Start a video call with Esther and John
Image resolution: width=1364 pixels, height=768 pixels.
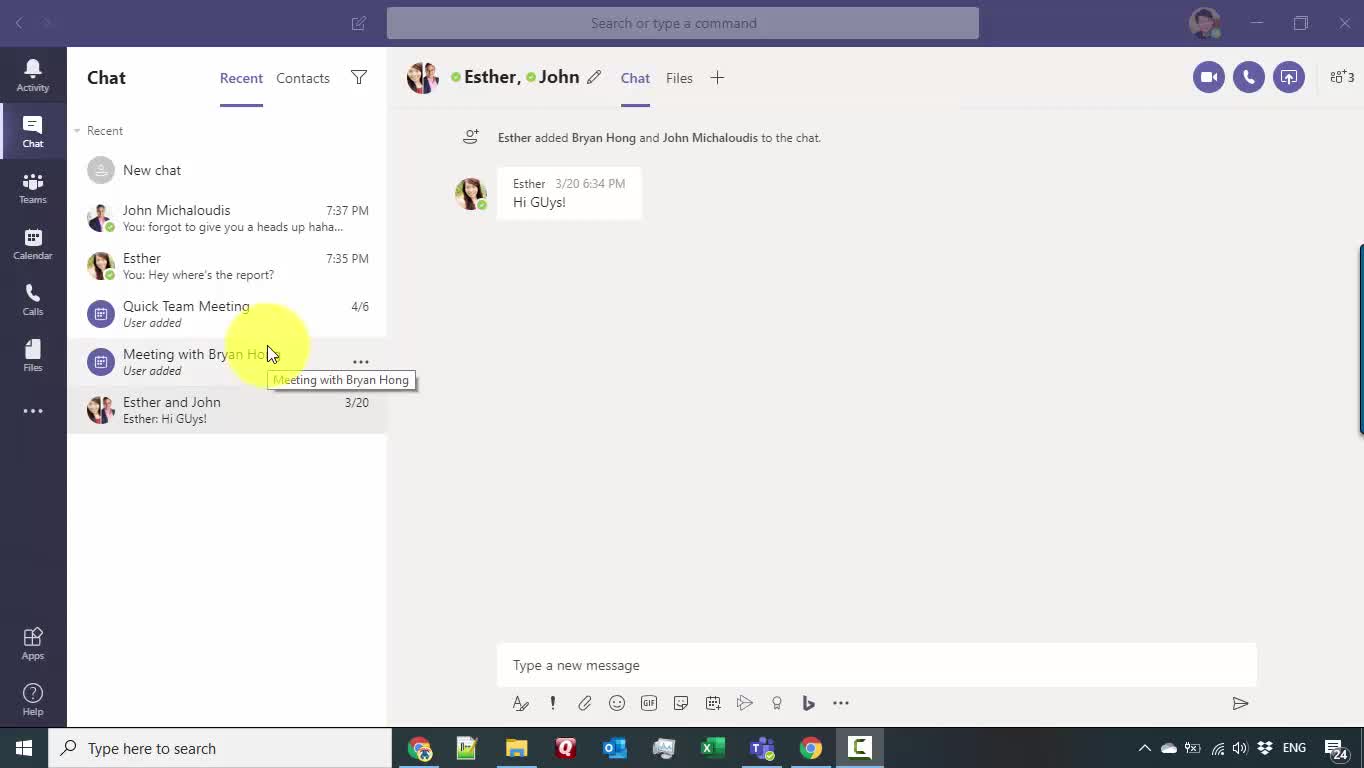pos(1208,77)
